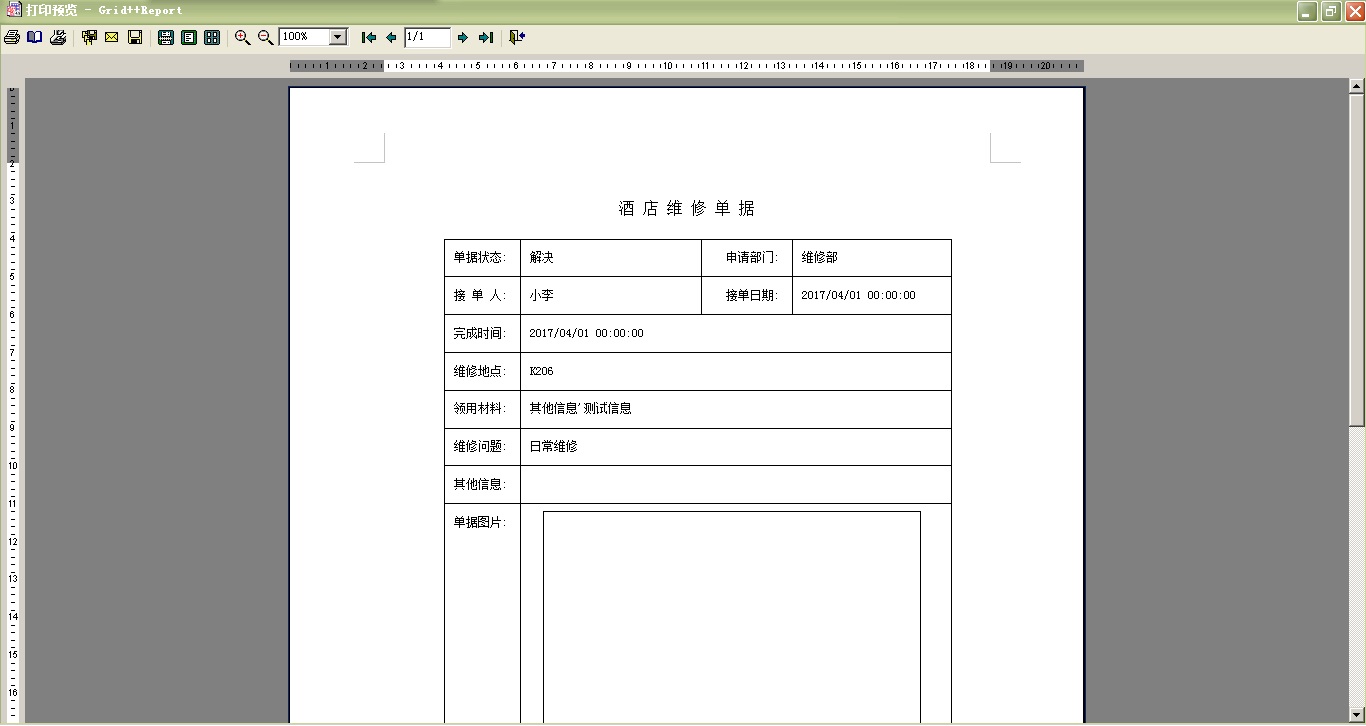Click the 申请部门 label

752,258
